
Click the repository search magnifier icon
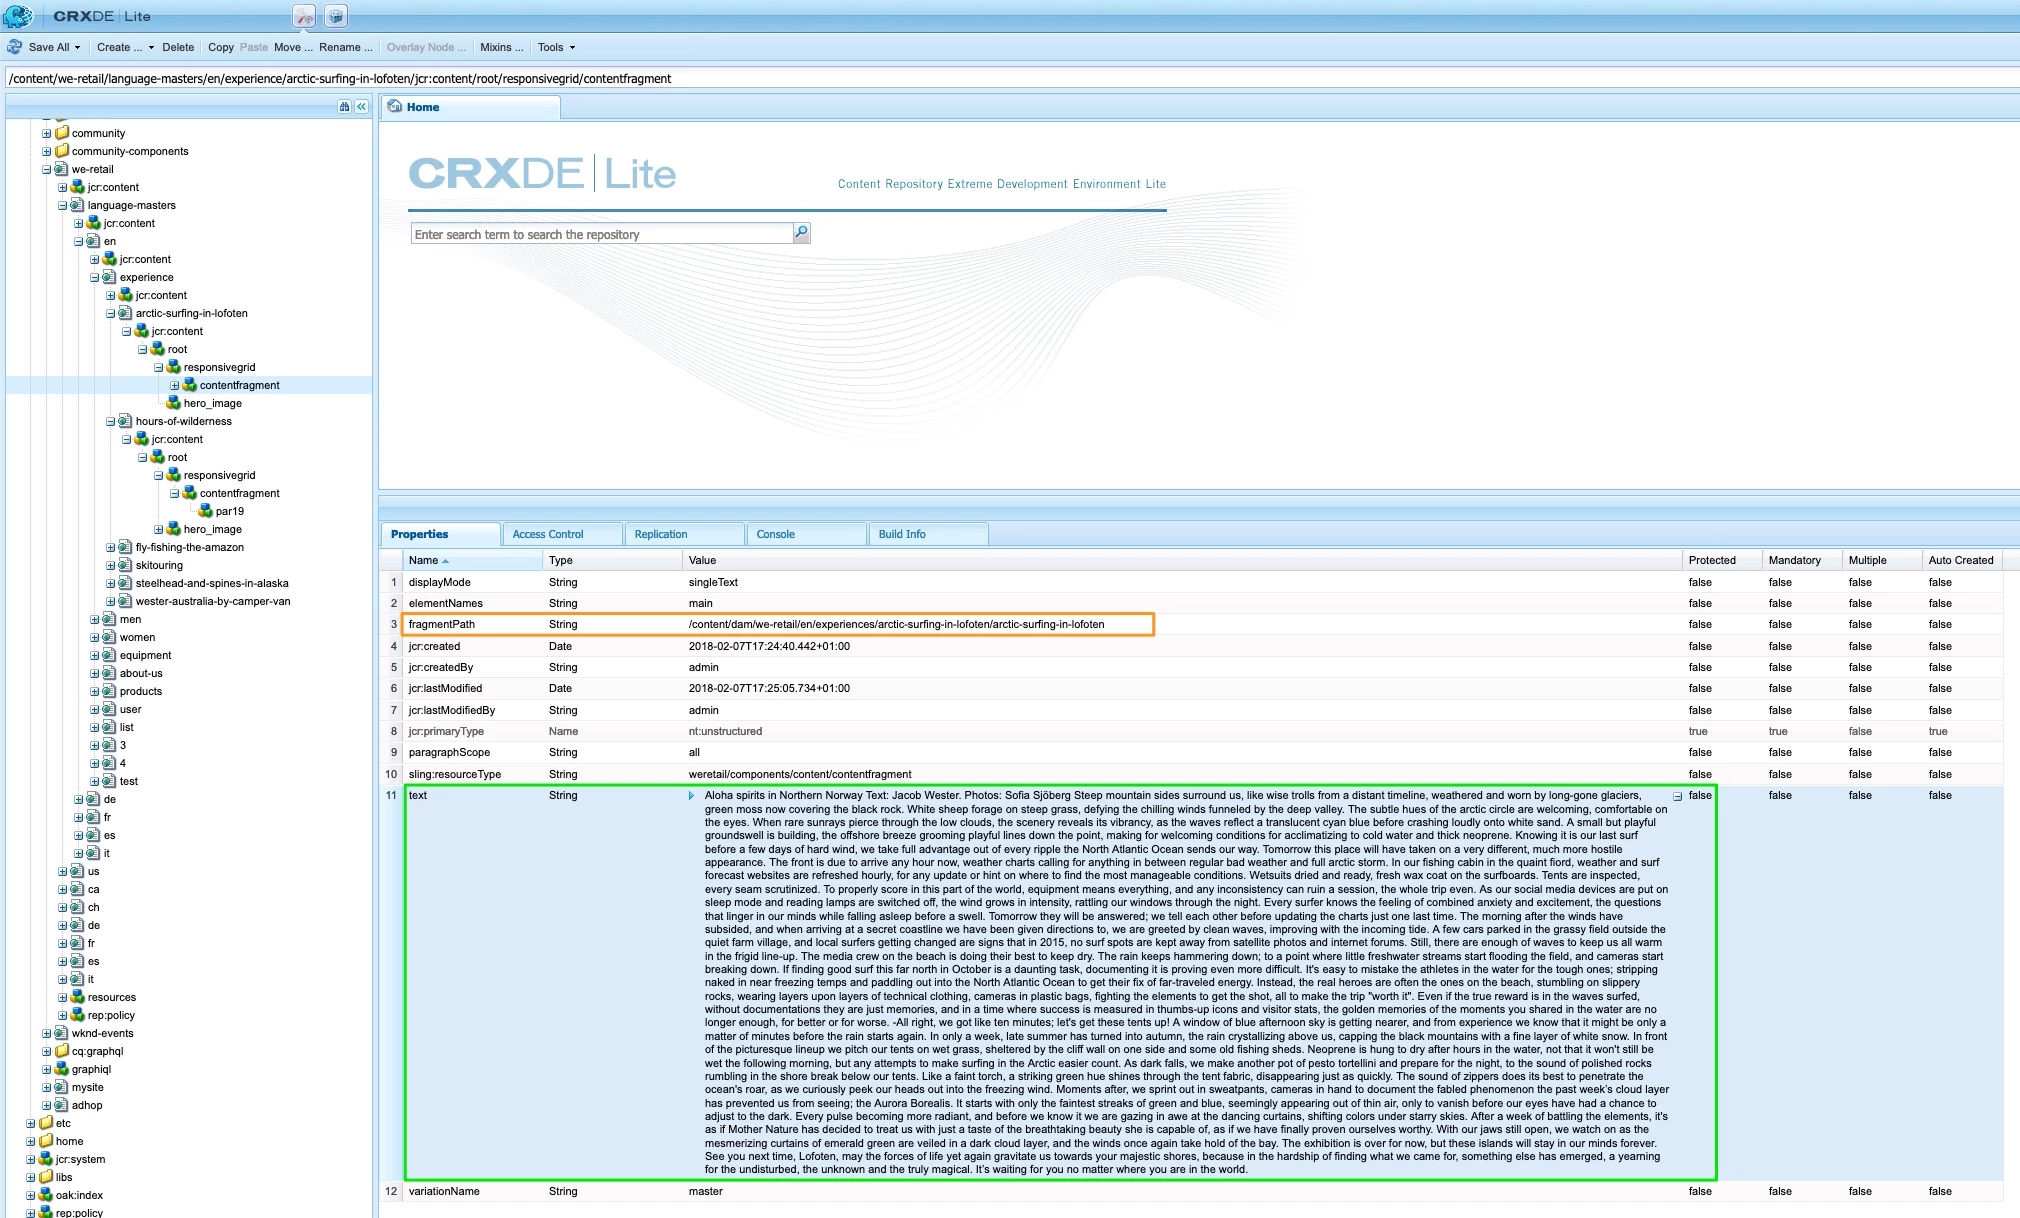point(801,233)
